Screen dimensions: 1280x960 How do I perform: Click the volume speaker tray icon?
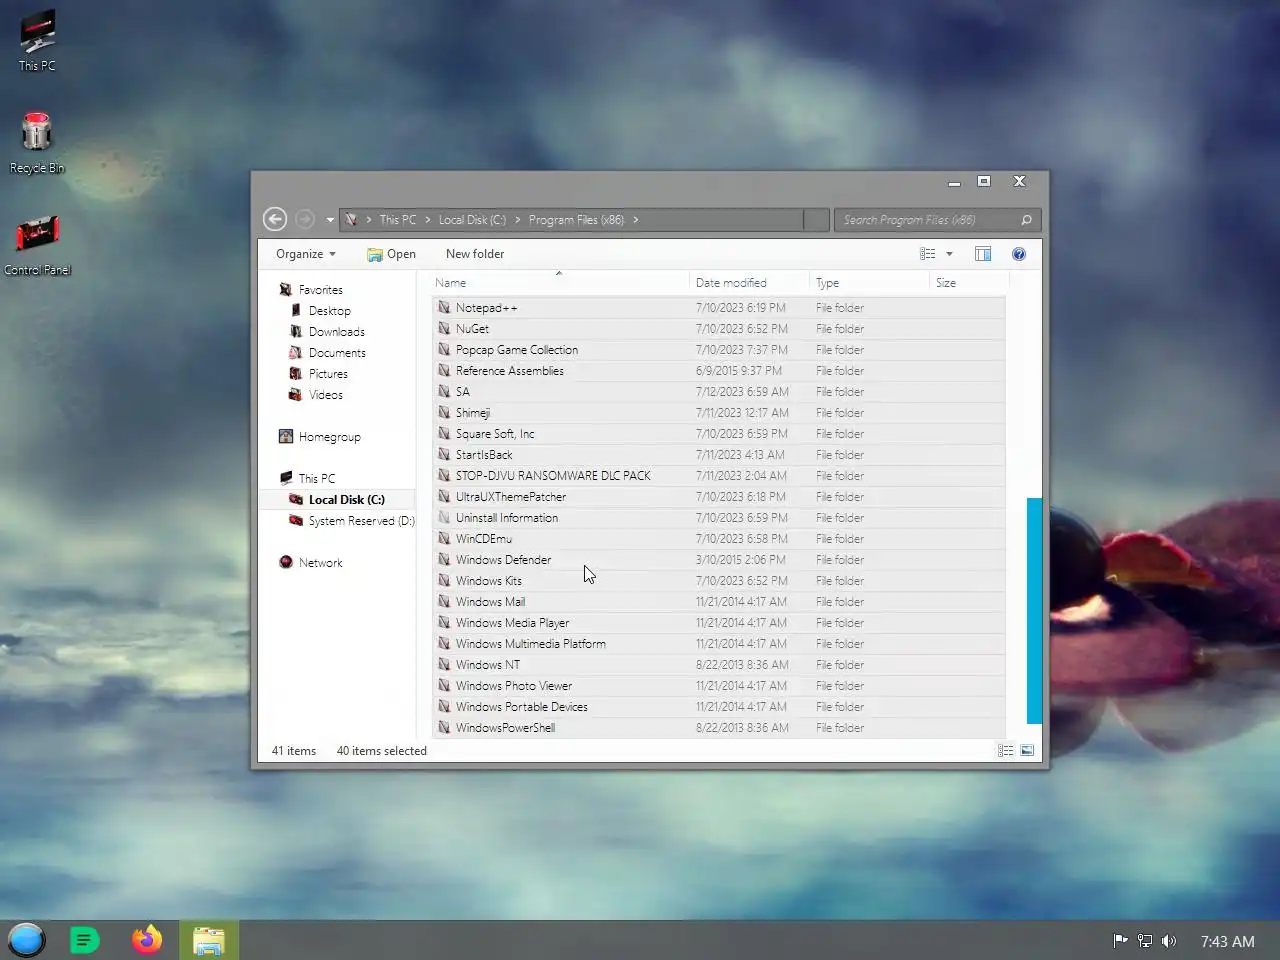1169,941
